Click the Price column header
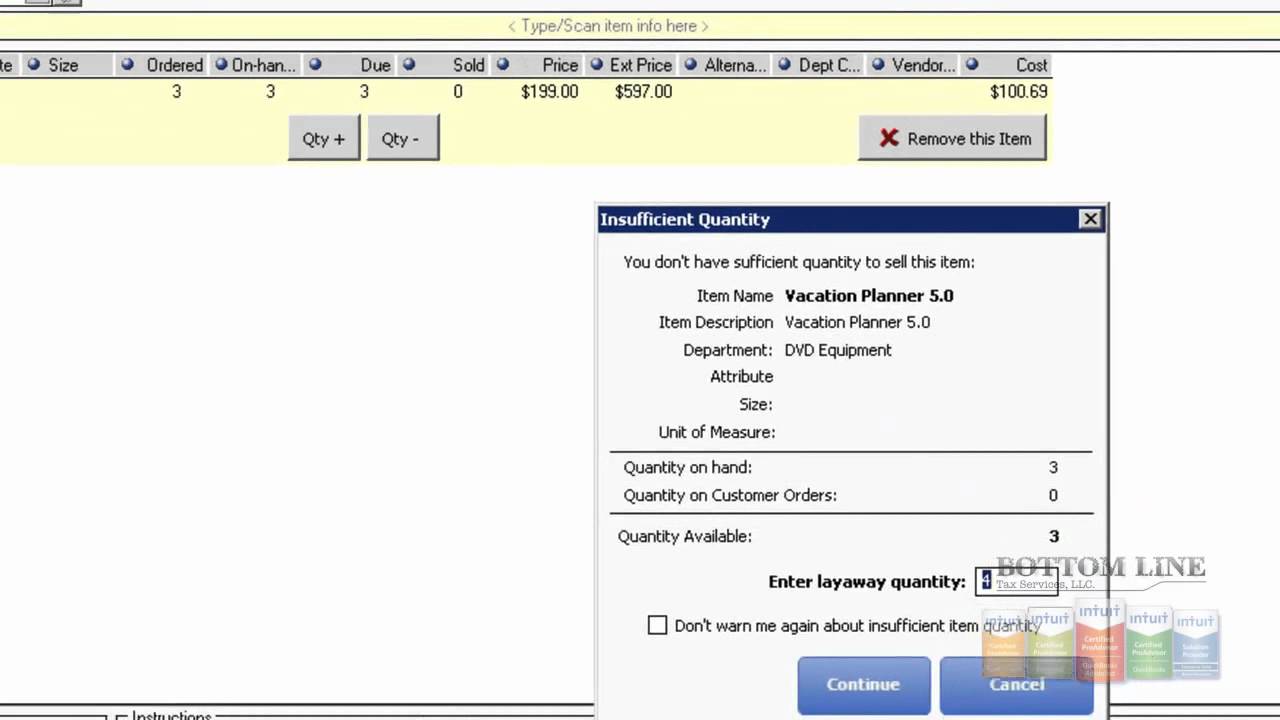This screenshot has width=1280, height=720. (x=538, y=65)
